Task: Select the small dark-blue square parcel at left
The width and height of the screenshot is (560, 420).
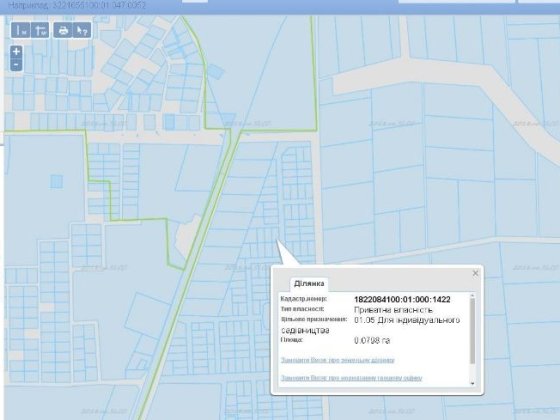Action: tap(56, 181)
